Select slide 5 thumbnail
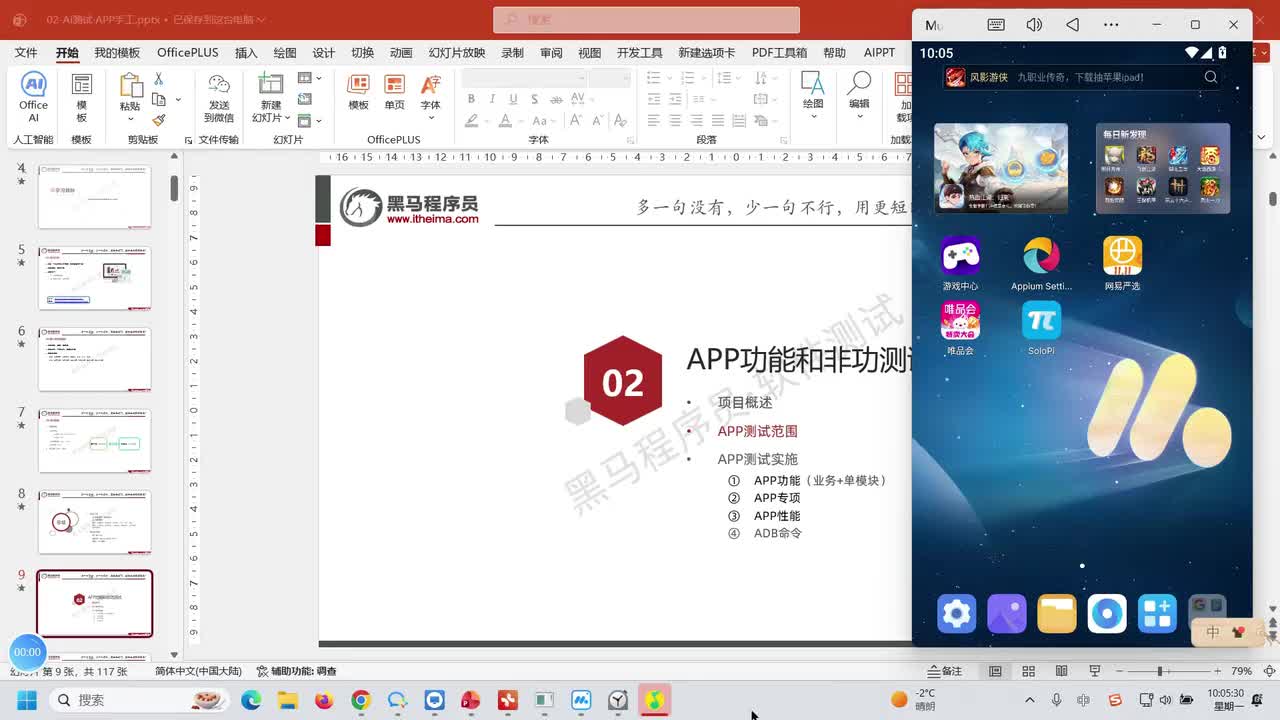The image size is (1280, 720). (95, 278)
